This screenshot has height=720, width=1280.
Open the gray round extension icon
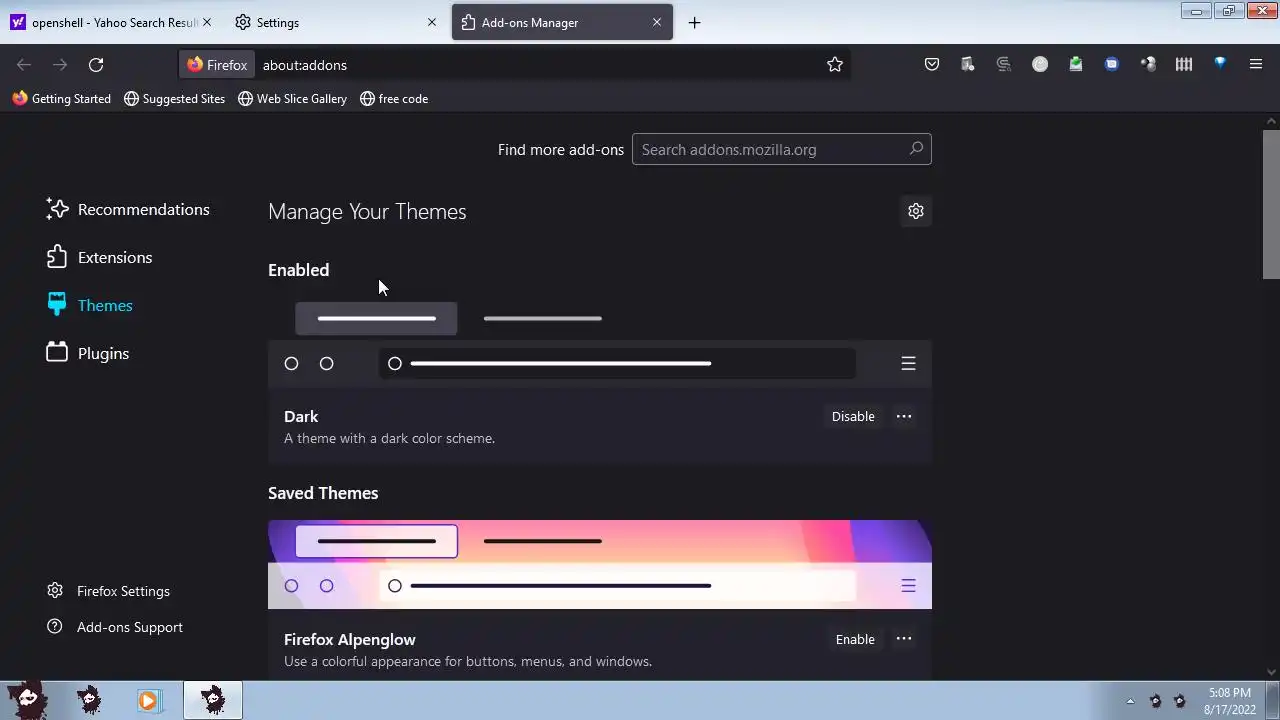(x=1040, y=65)
